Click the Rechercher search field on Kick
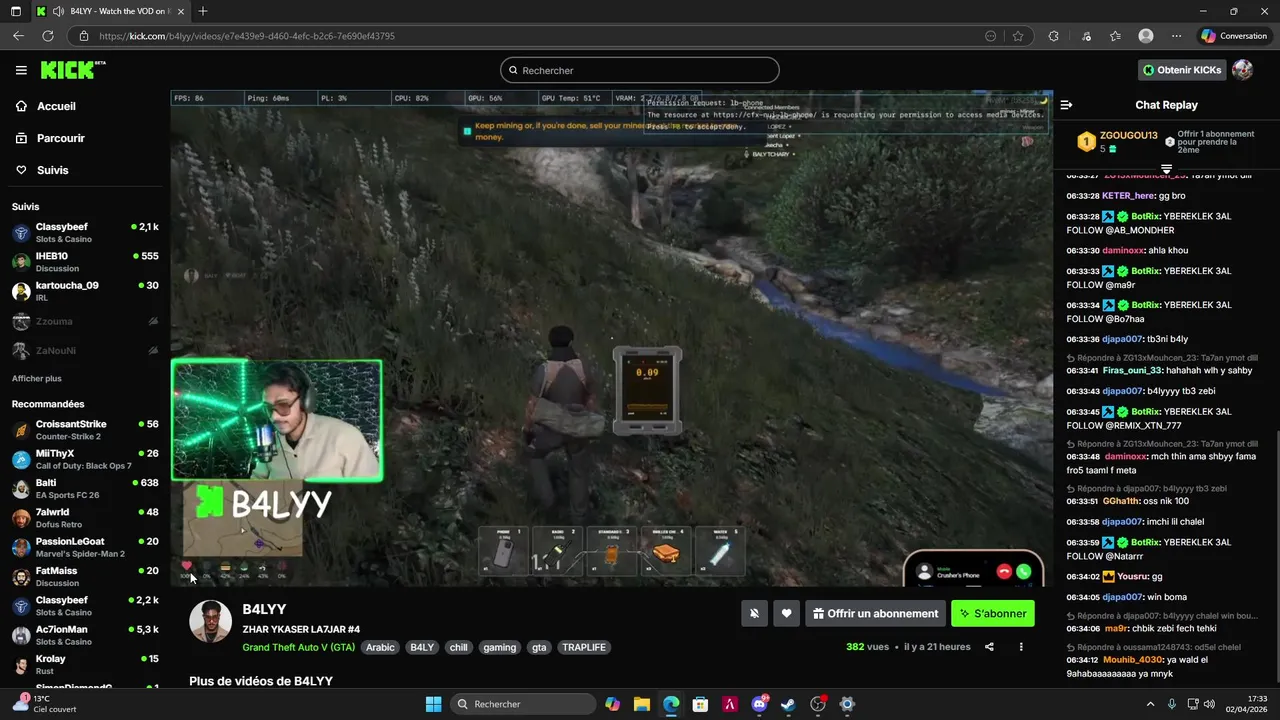The width and height of the screenshot is (1280, 720). pos(640,70)
